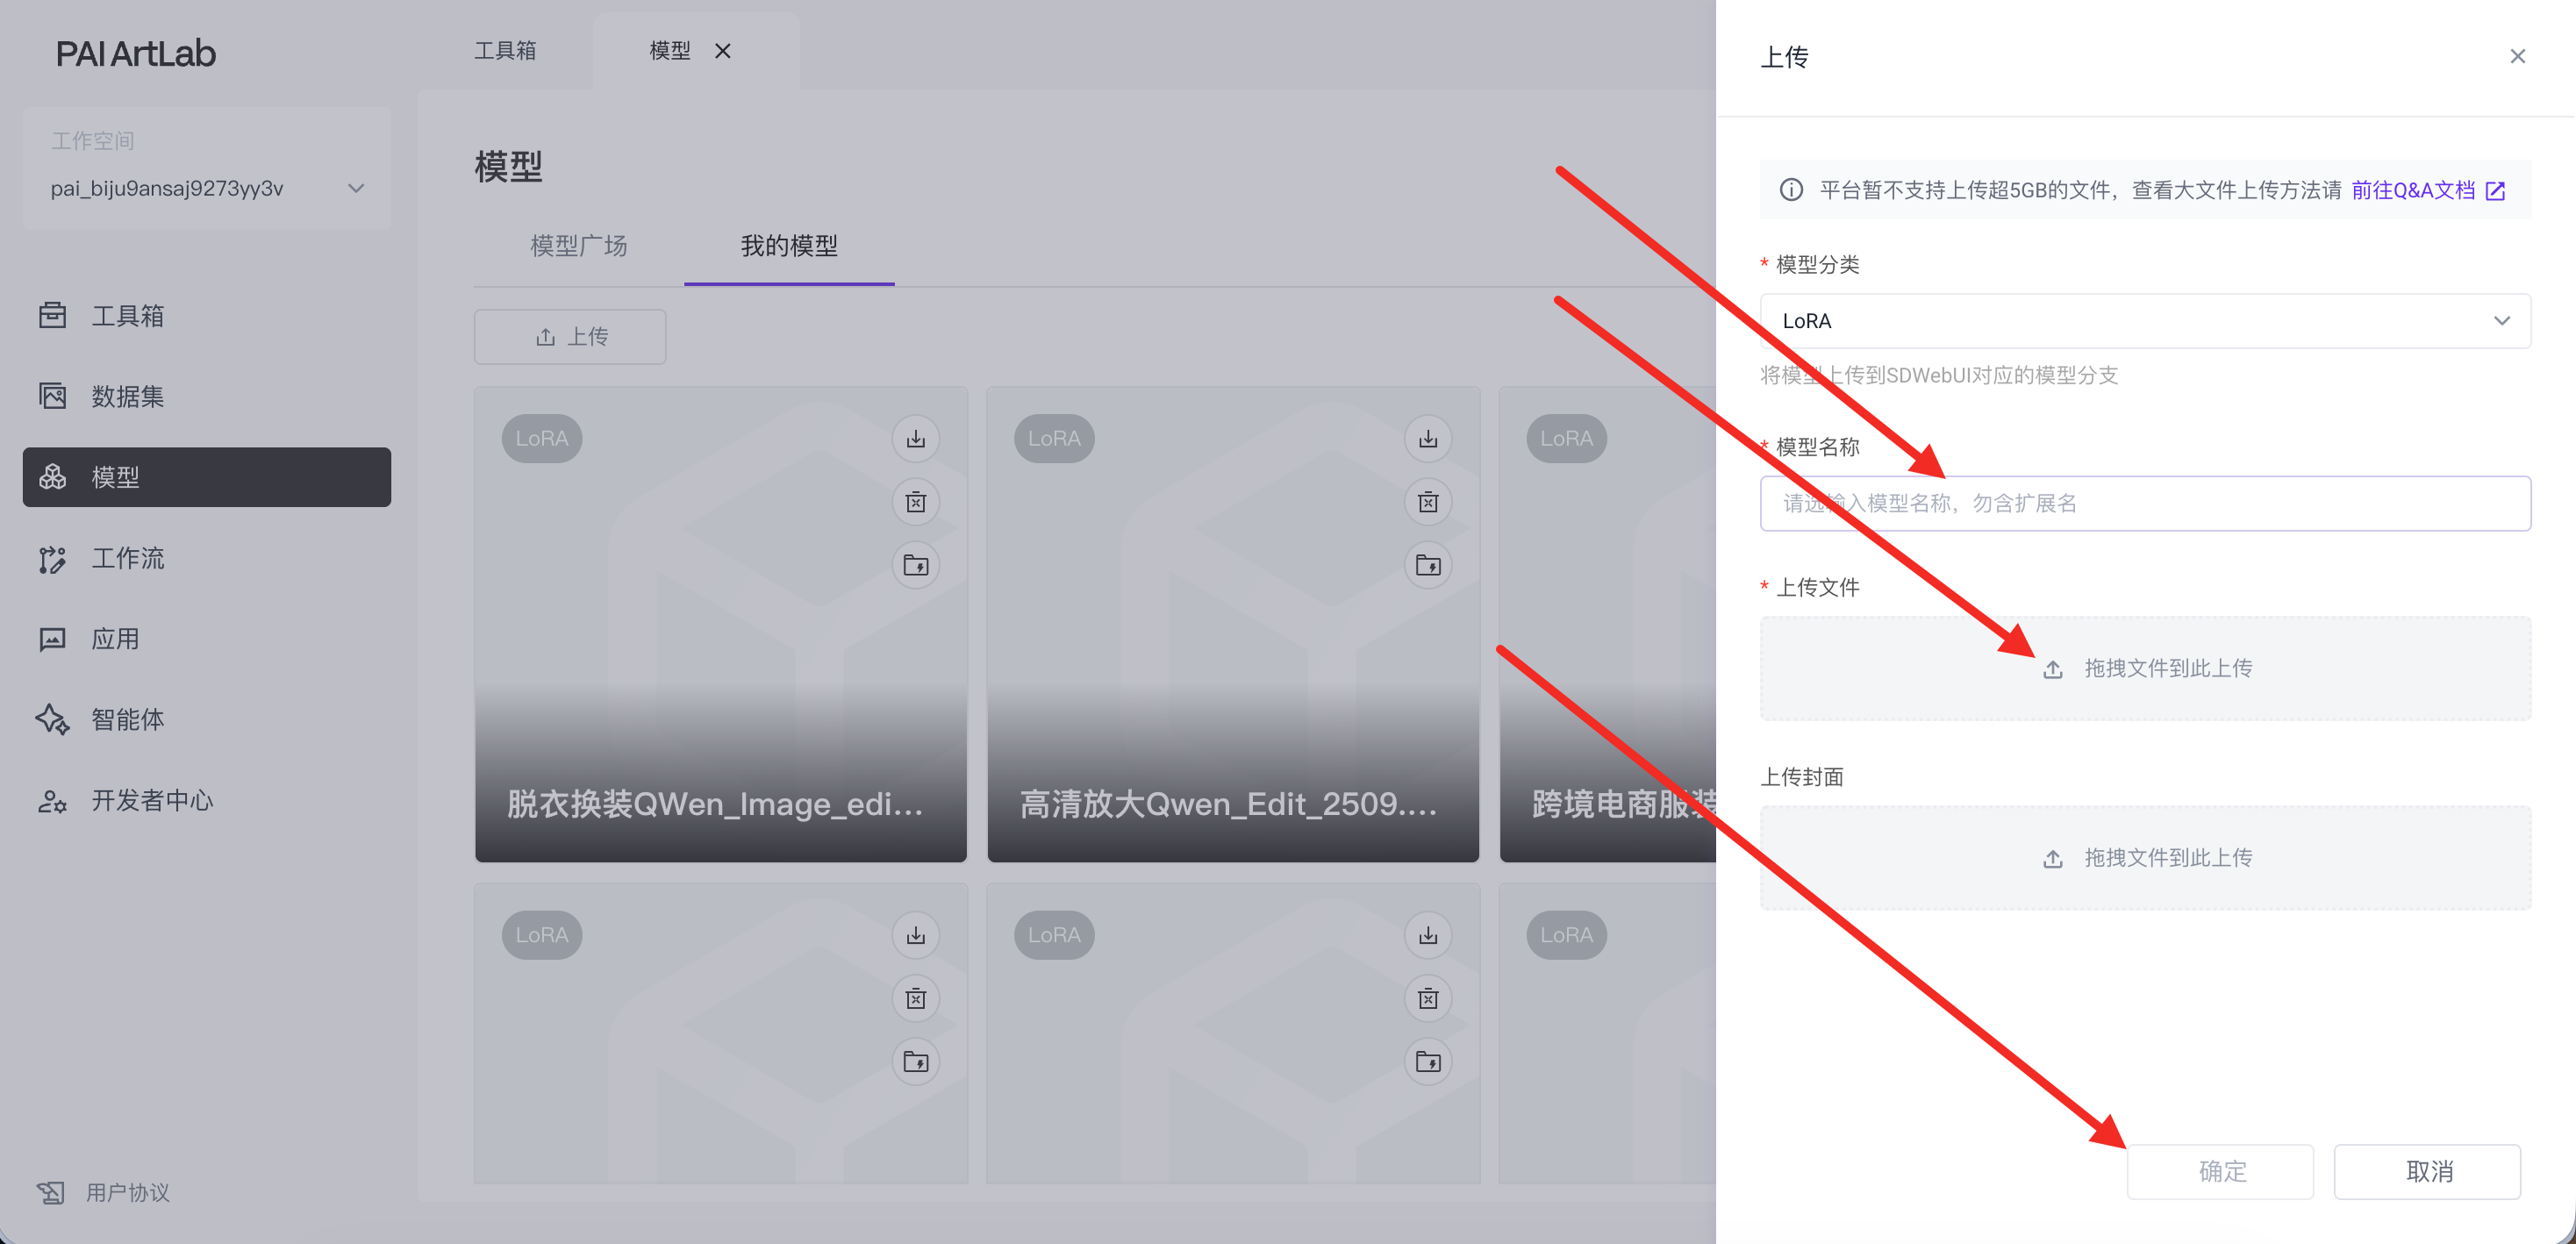The width and height of the screenshot is (2576, 1244).
Task: Download the card below 高清放大Qwen_Edit_2509
Action: pos(1428,936)
